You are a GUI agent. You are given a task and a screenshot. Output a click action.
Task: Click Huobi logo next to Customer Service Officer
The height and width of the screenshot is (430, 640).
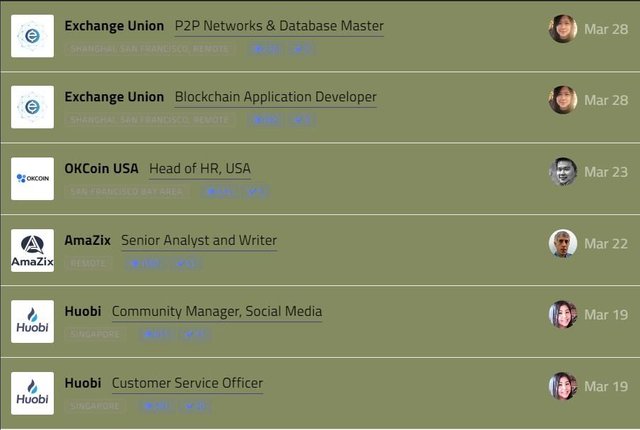[32, 393]
